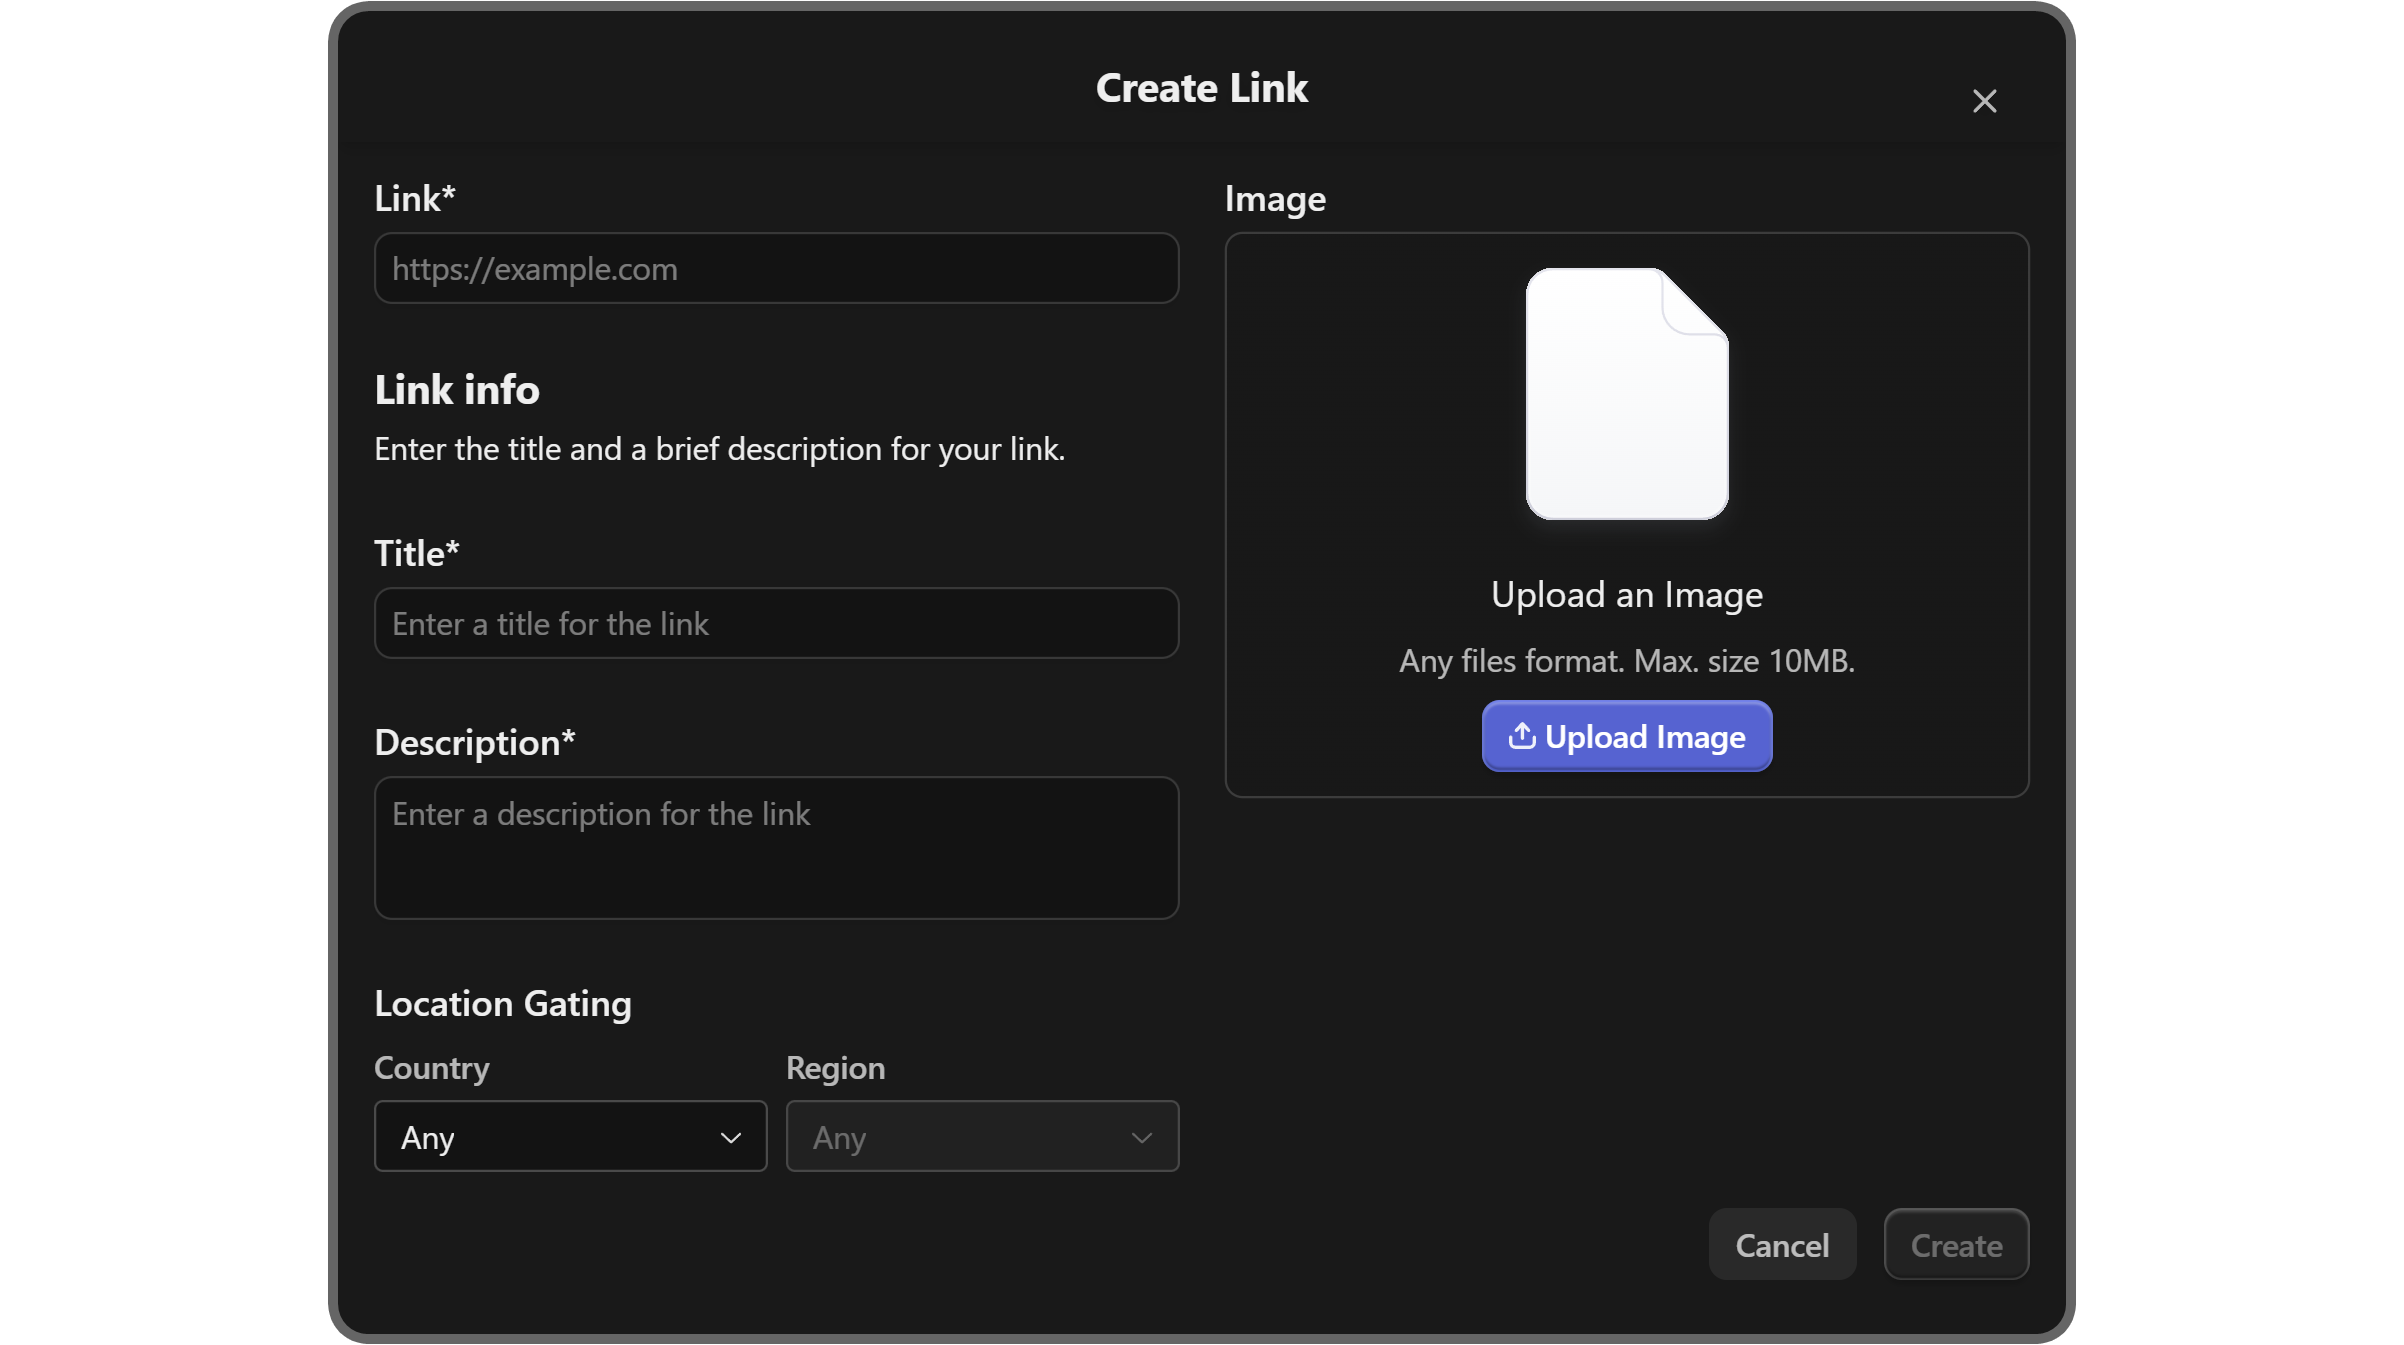
Task: Focus the Link URL input field
Action: 776,268
